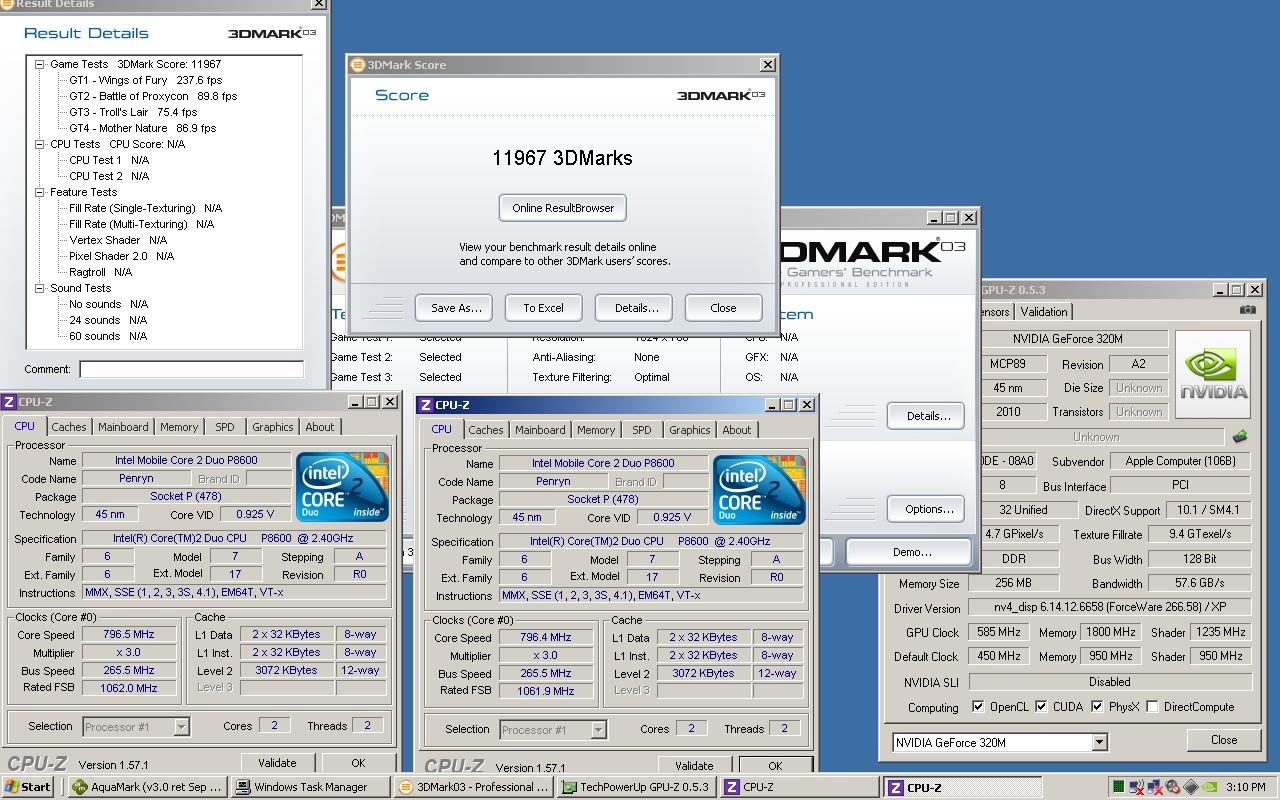Click Details... in the 3DMark Score dialog
The height and width of the screenshot is (800, 1280).
[x=636, y=308]
